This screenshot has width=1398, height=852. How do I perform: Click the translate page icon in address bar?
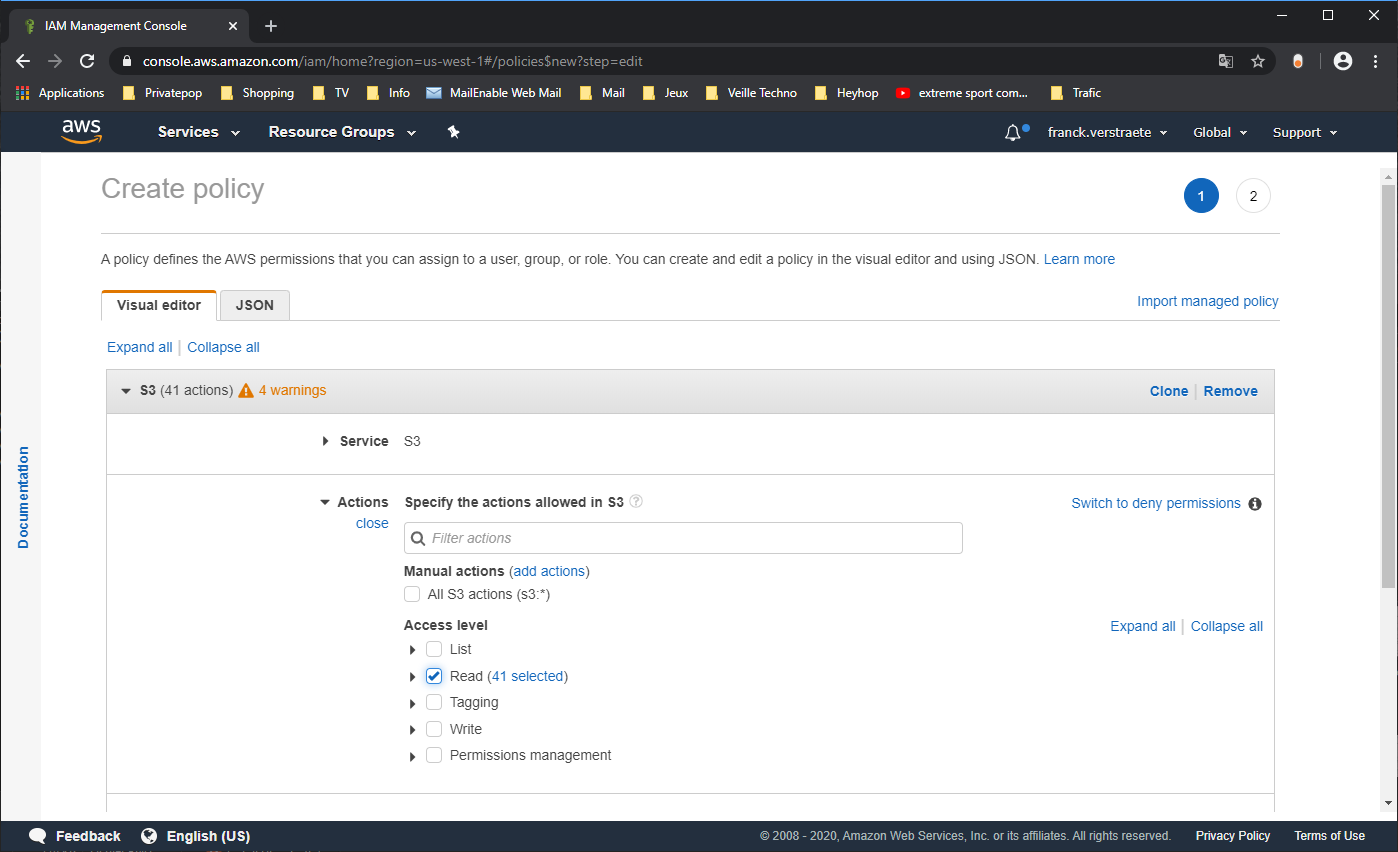click(1225, 61)
